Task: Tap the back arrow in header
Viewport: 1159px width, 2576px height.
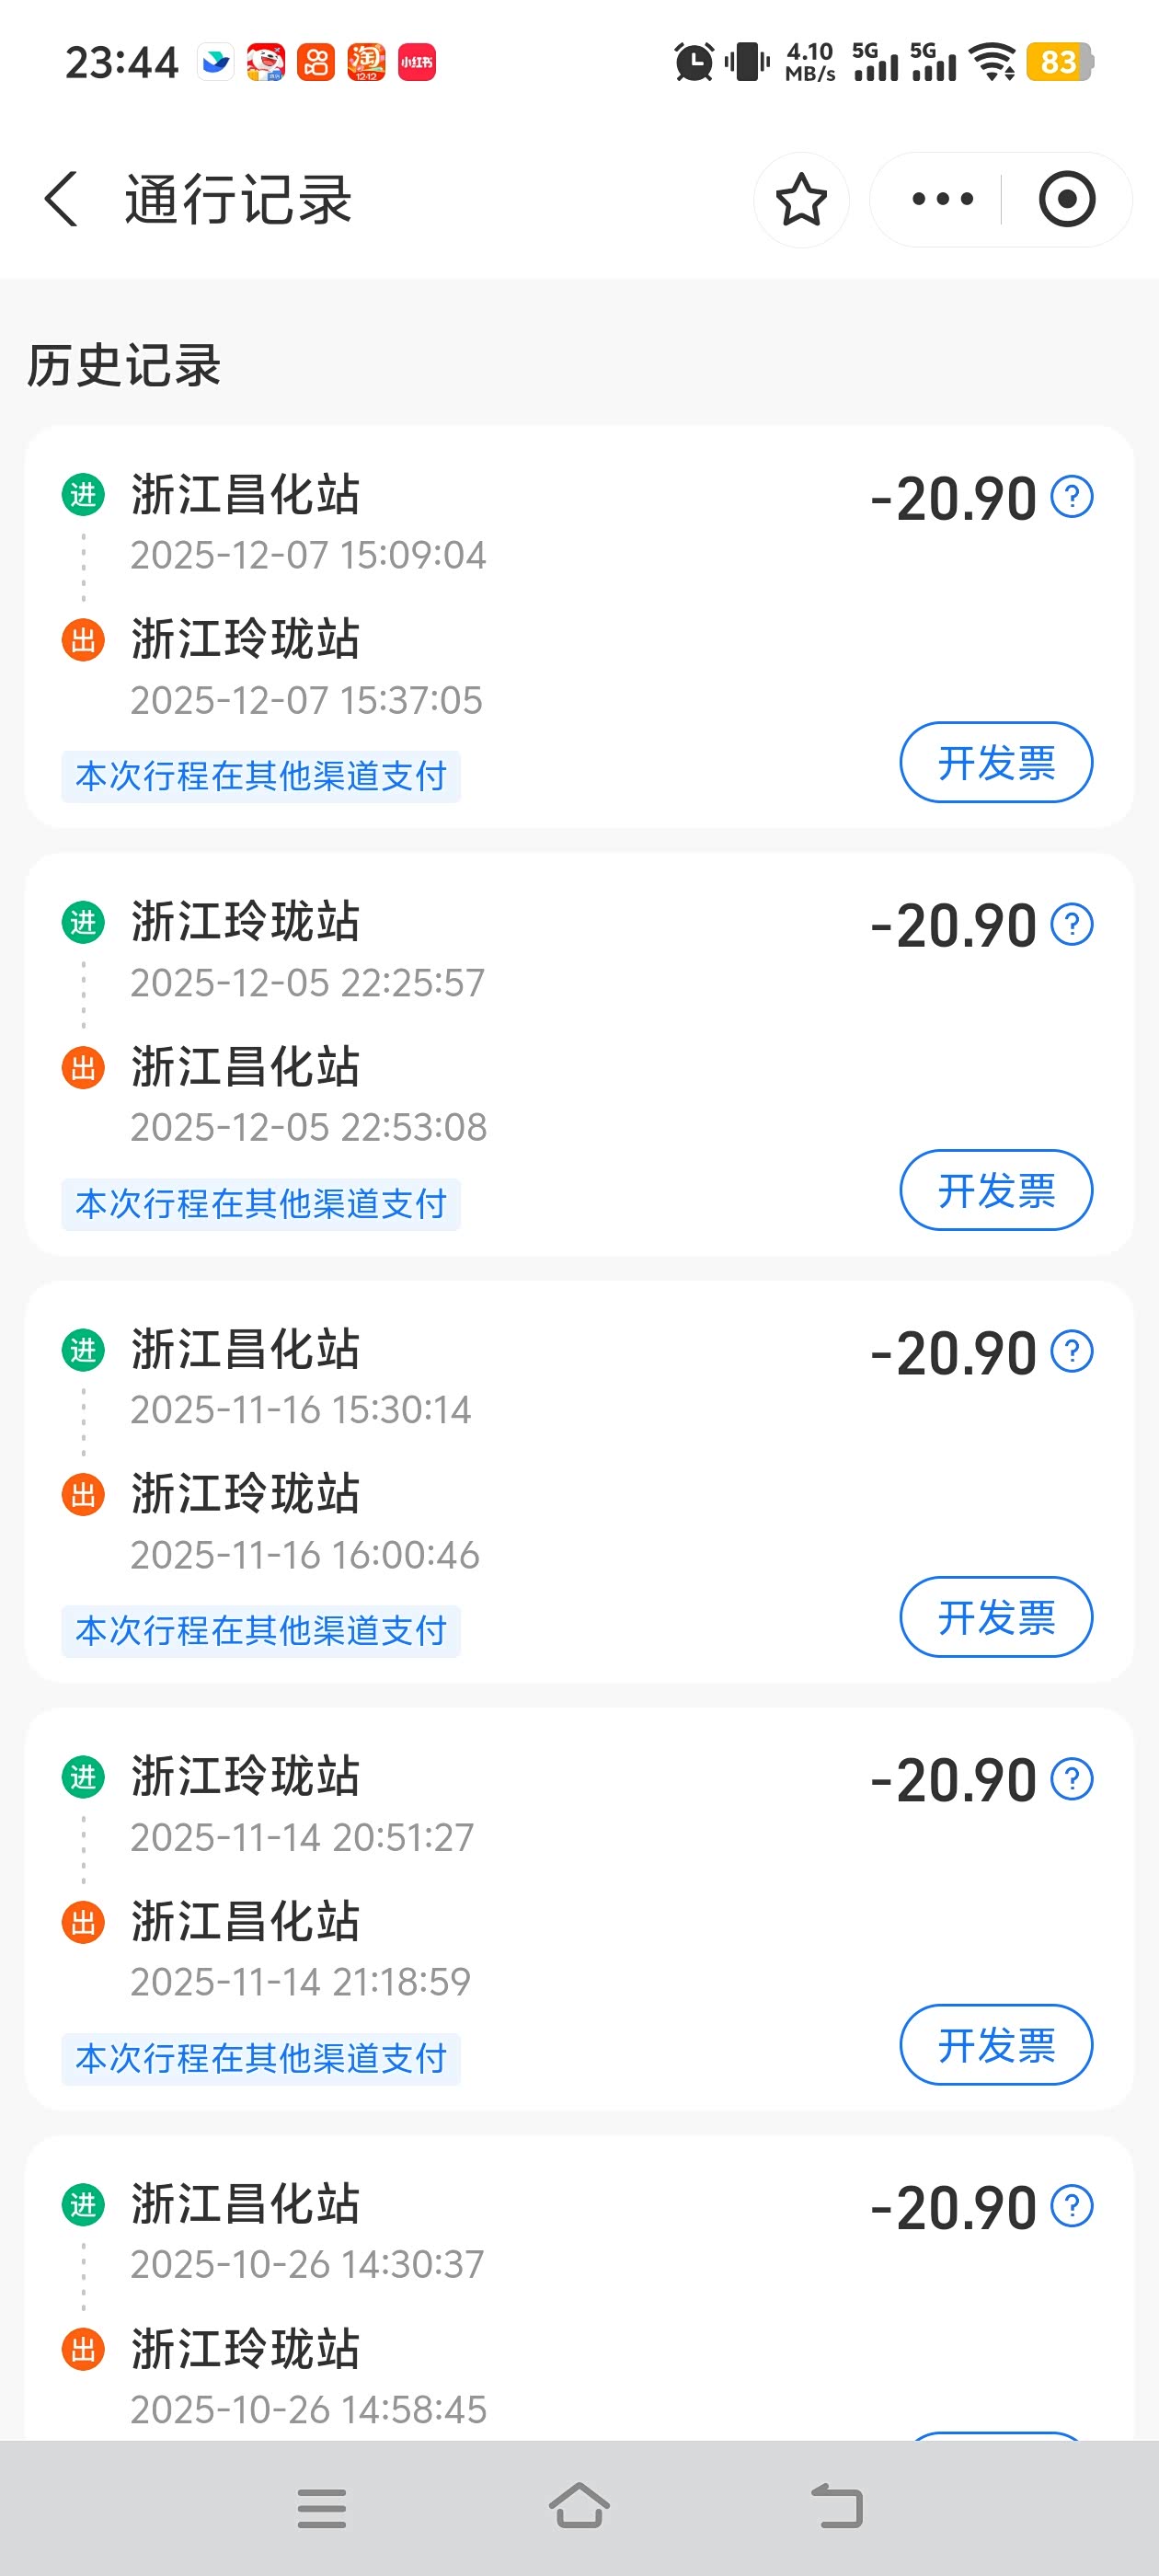Action: click(x=62, y=199)
